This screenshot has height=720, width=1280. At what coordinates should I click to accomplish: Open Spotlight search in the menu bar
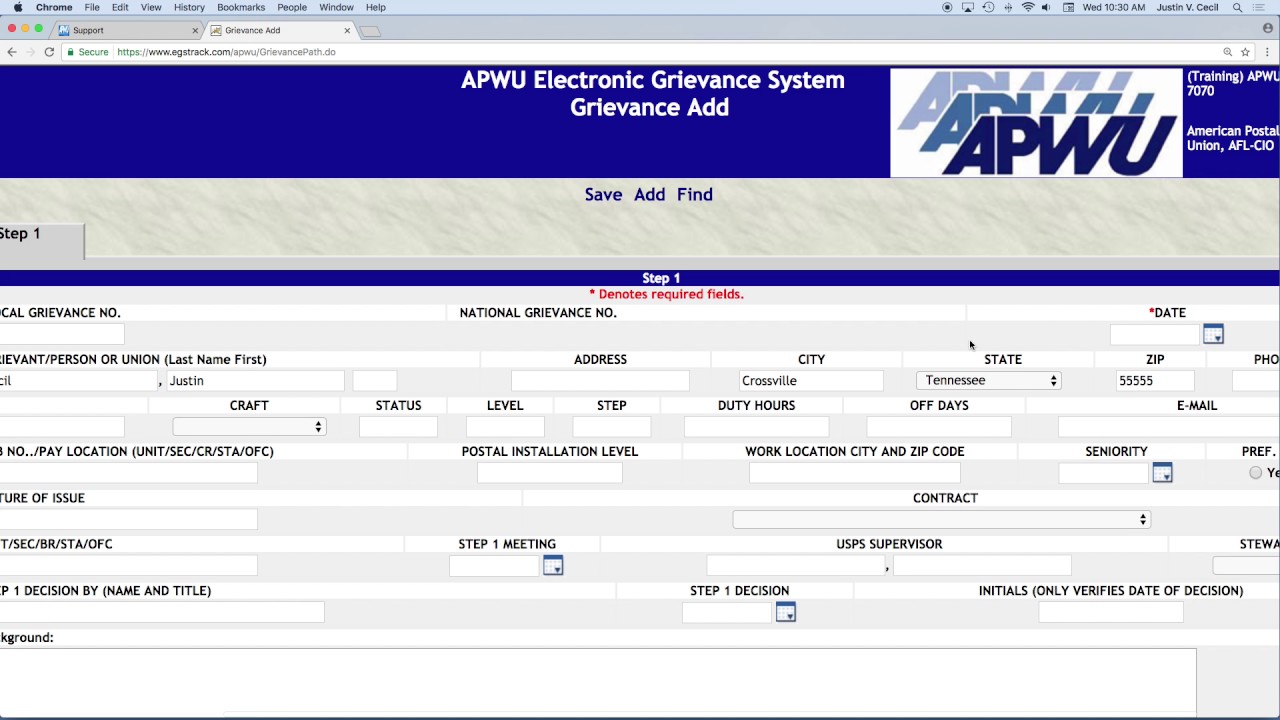tap(1237, 7)
